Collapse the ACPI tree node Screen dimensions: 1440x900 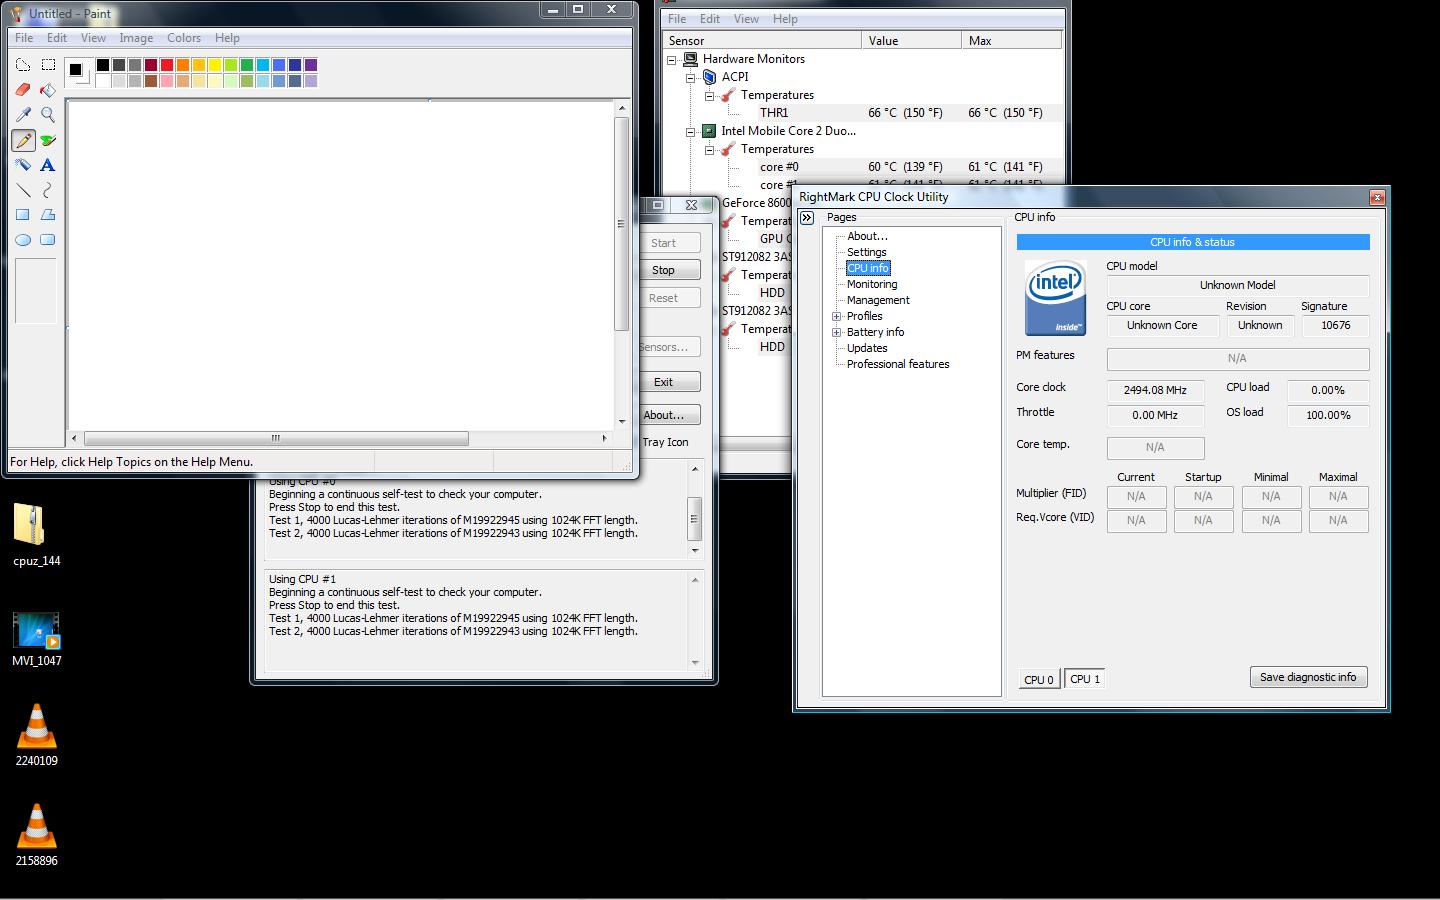pyautogui.click(x=690, y=77)
